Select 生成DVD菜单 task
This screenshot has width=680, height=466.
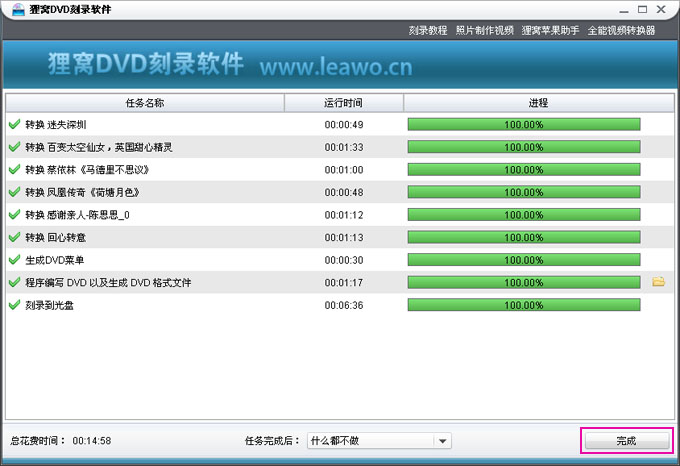[340, 260]
